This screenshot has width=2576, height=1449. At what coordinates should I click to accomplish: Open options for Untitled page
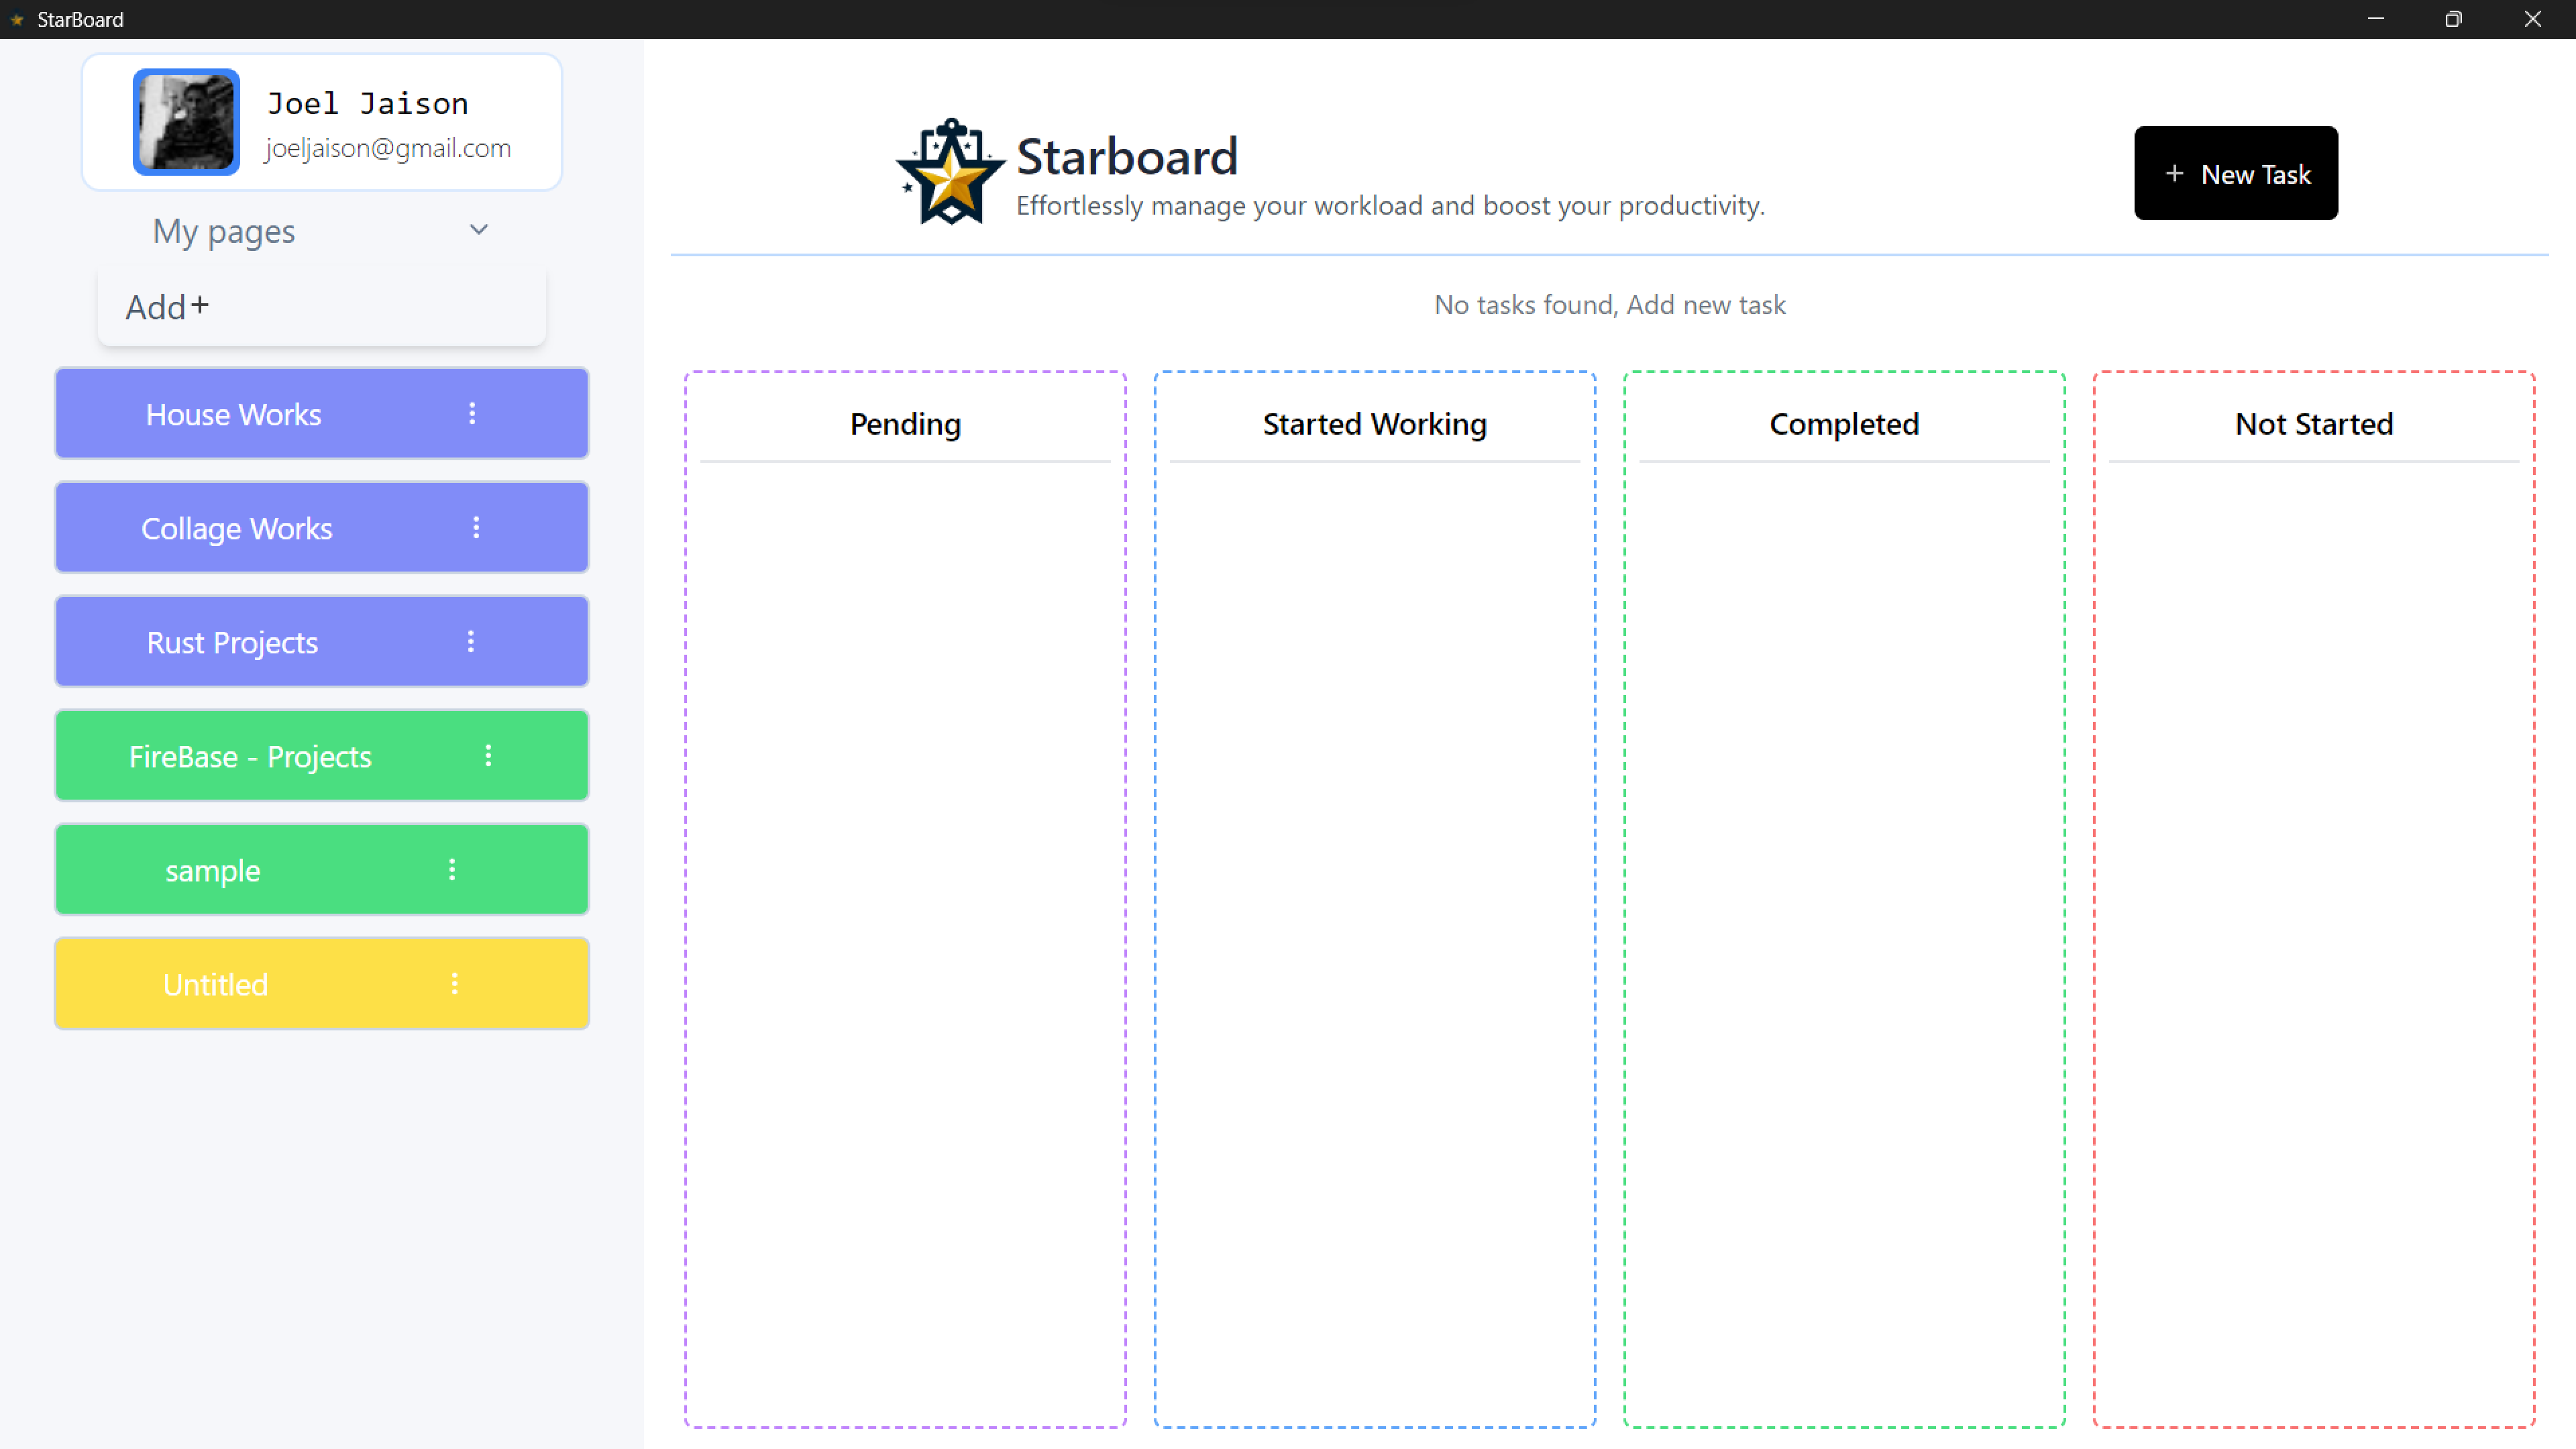tap(455, 982)
